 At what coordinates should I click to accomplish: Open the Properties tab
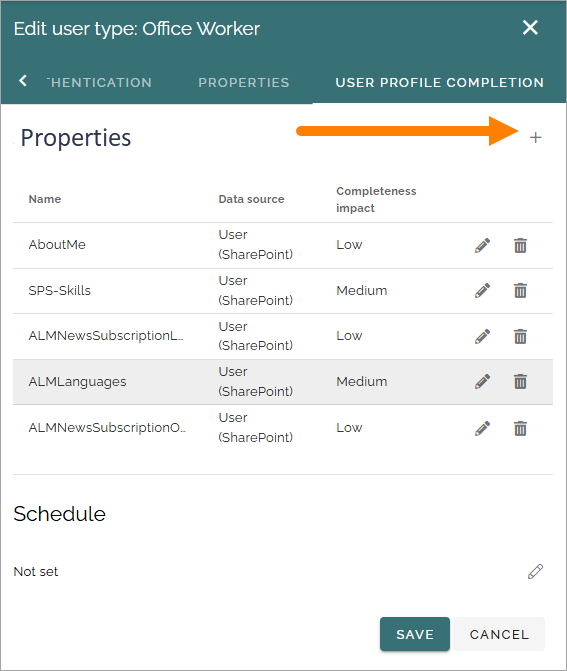point(244,83)
